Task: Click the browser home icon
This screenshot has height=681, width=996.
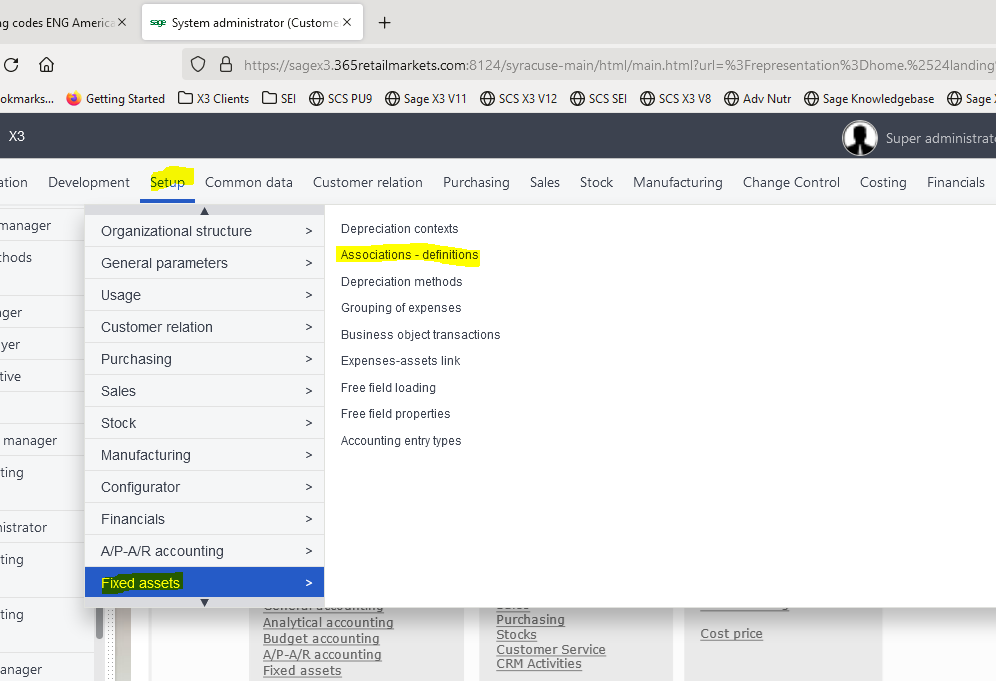Action: 45,64
